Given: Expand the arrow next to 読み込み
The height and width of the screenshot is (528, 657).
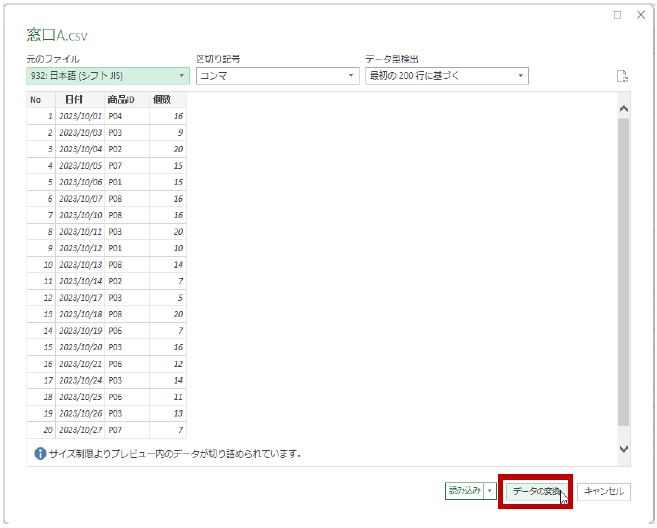Looking at the screenshot, I should click(x=490, y=491).
